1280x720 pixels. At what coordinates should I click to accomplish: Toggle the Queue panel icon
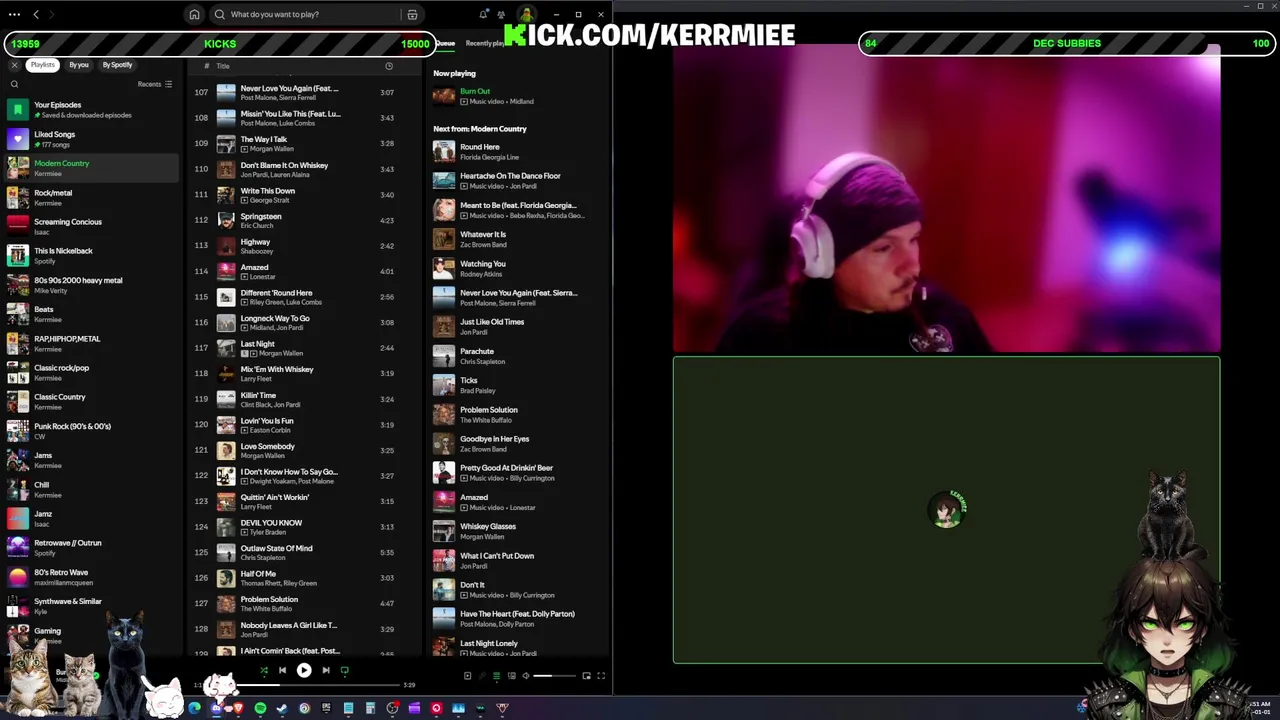pos(496,676)
